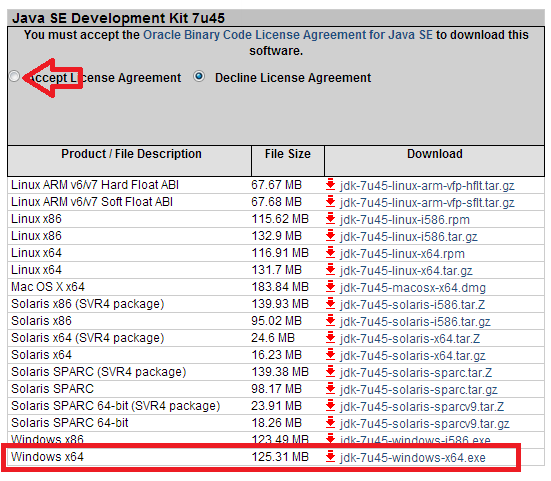Download the jdk-7u45-solaris-x64.tar.gz link
Screen dimensions: 551x481
(x=413, y=356)
